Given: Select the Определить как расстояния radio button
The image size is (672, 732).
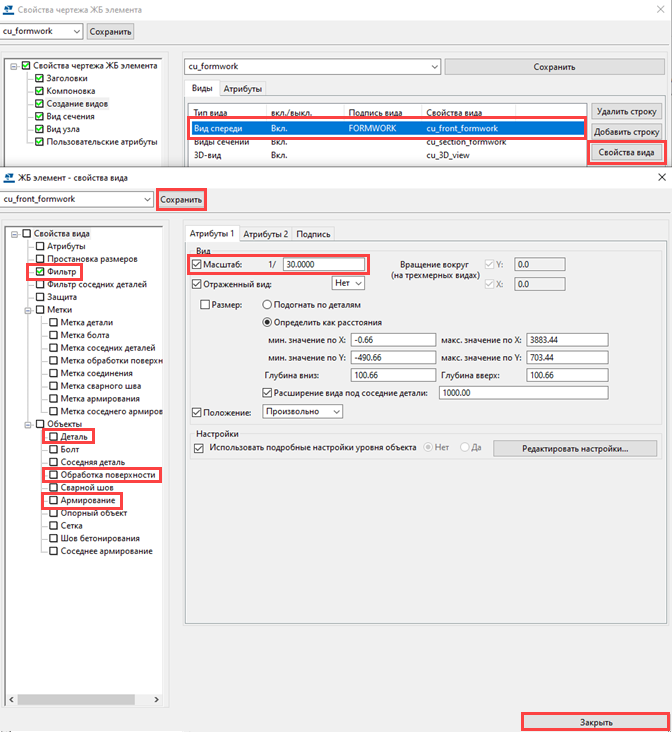Looking at the screenshot, I should tap(268, 322).
